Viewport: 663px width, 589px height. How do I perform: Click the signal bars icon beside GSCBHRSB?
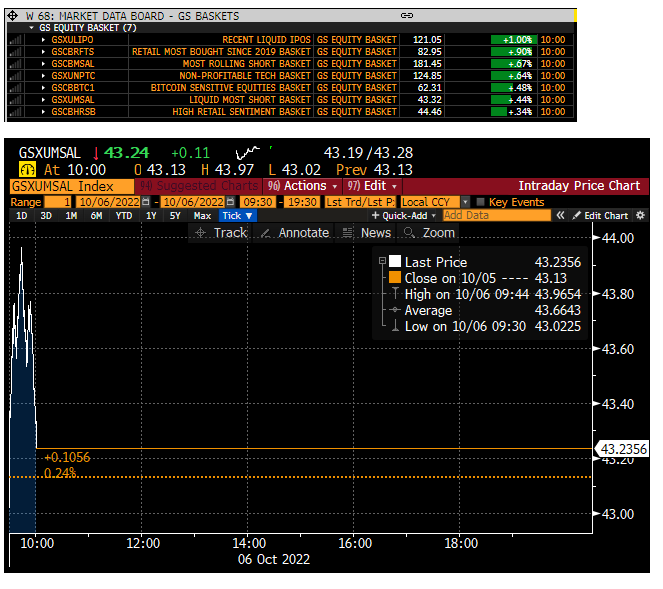coord(15,112)
